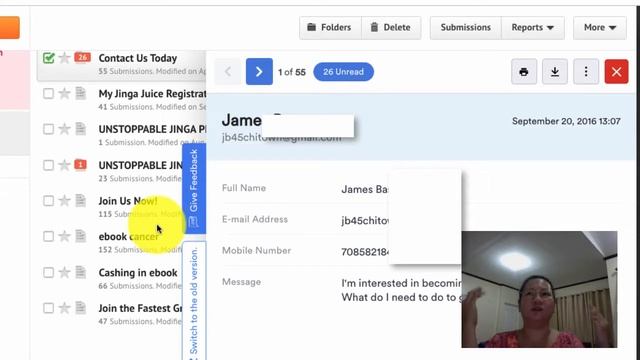
Task: Click Switch to the old version tab
Action: pos(194,301)
